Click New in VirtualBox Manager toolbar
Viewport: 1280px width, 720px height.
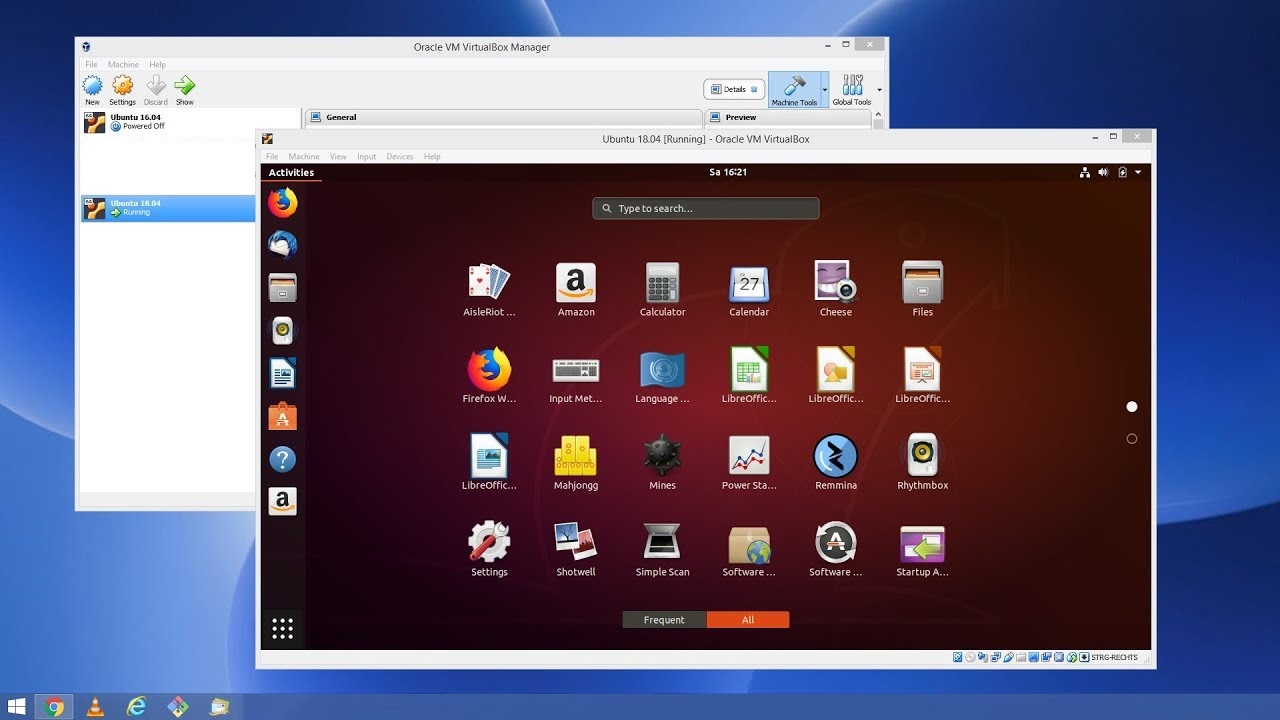pos(92,89)
